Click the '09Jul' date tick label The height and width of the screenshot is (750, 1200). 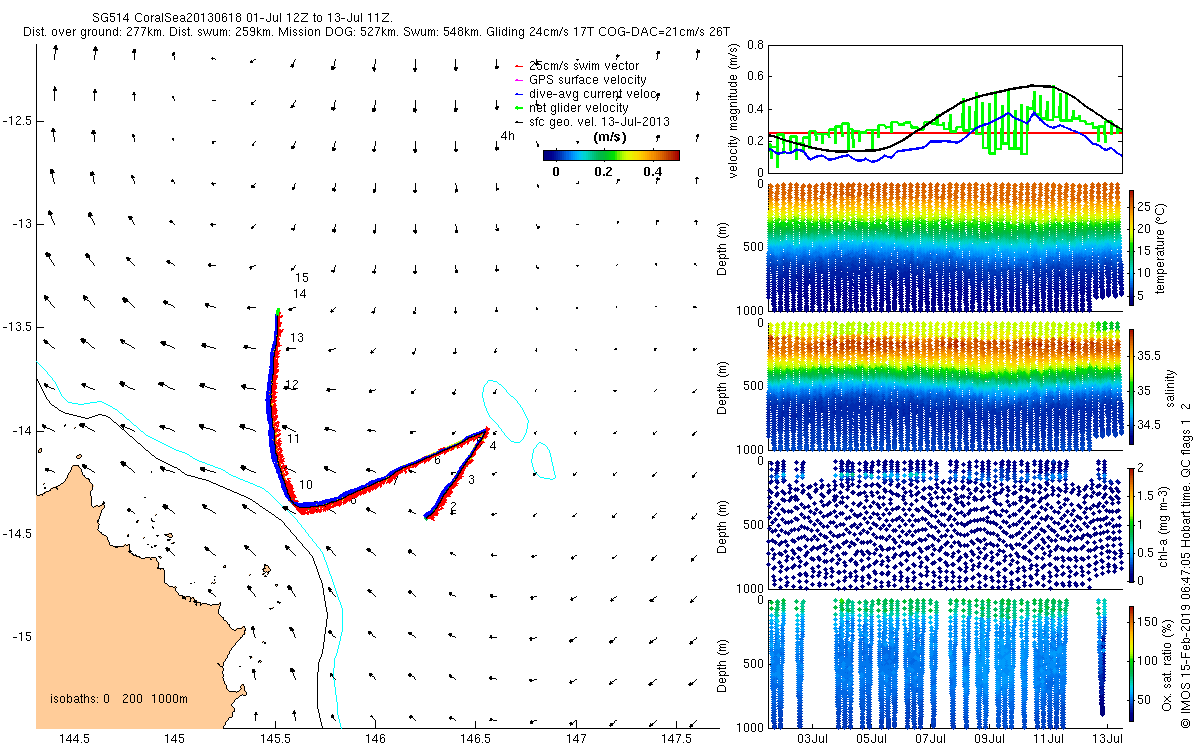coord(992,738)
